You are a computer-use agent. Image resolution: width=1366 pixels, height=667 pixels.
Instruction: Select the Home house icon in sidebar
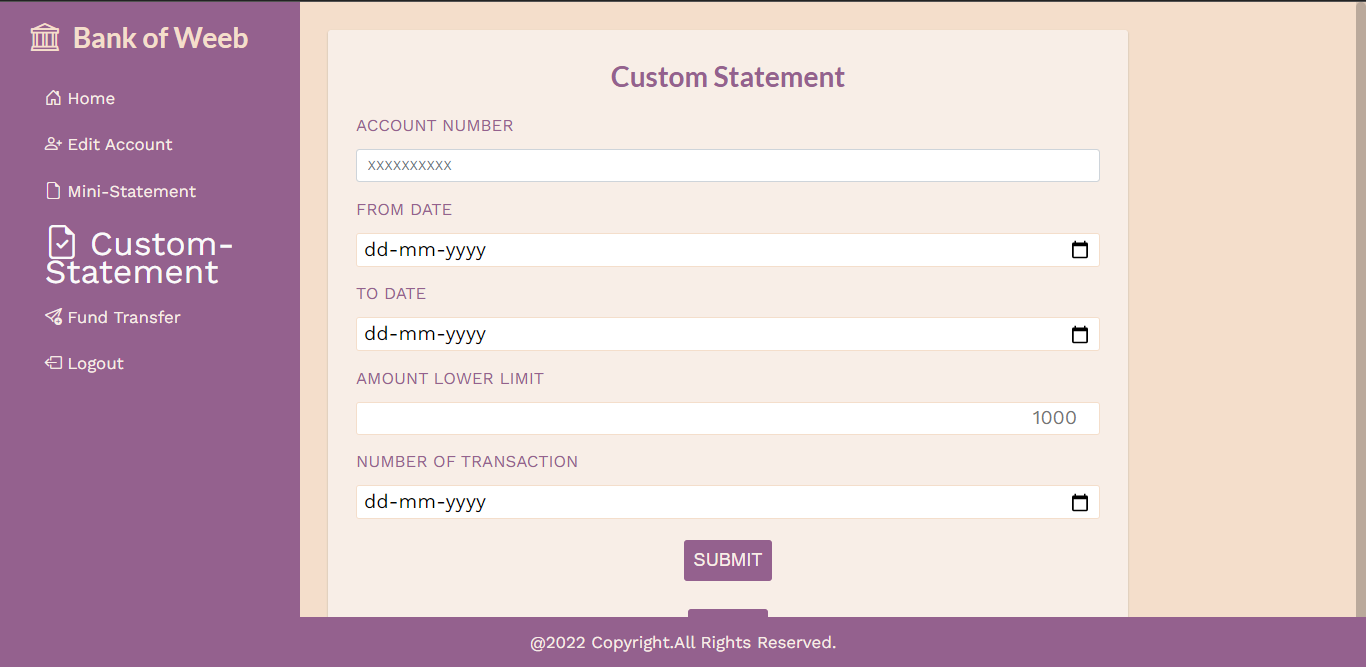pyautogui.click(x=53, y=97)
